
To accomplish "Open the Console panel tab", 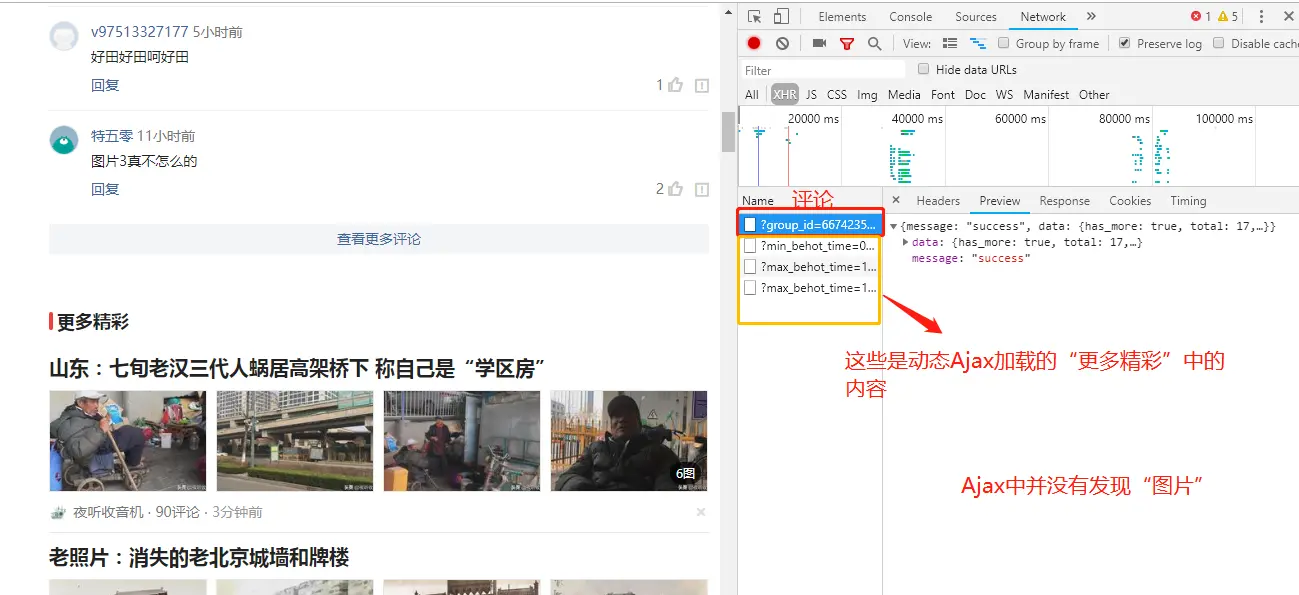I will click(911, 16).
